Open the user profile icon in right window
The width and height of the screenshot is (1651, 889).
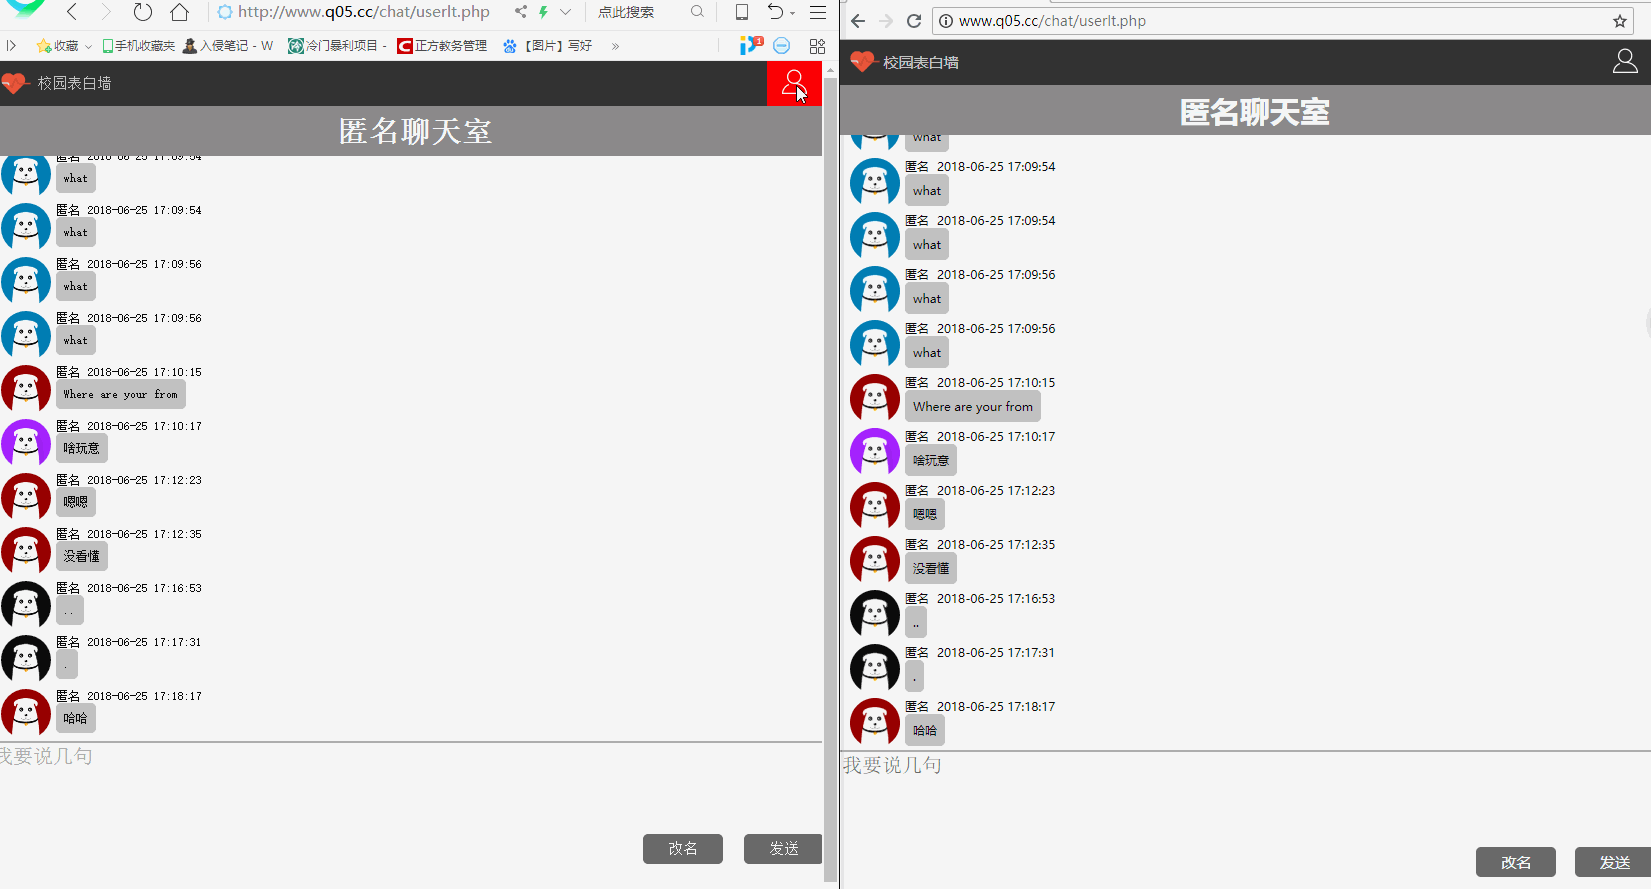[1625, 62]
